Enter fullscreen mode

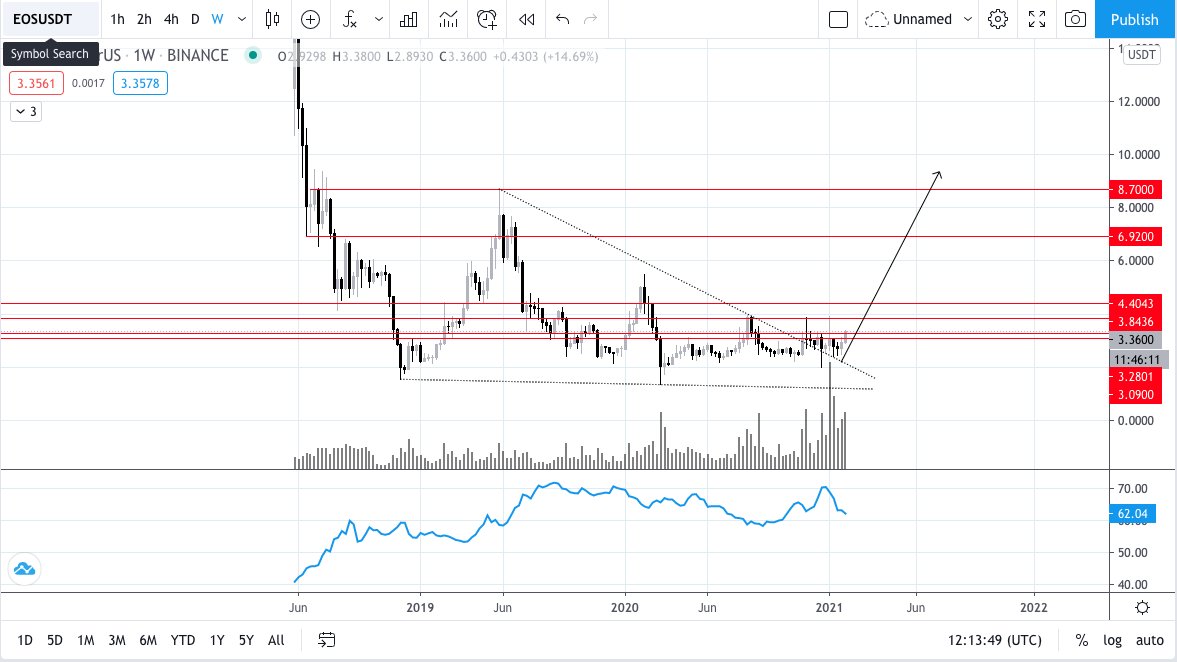pyautogui.click(x=1037, y=20)
